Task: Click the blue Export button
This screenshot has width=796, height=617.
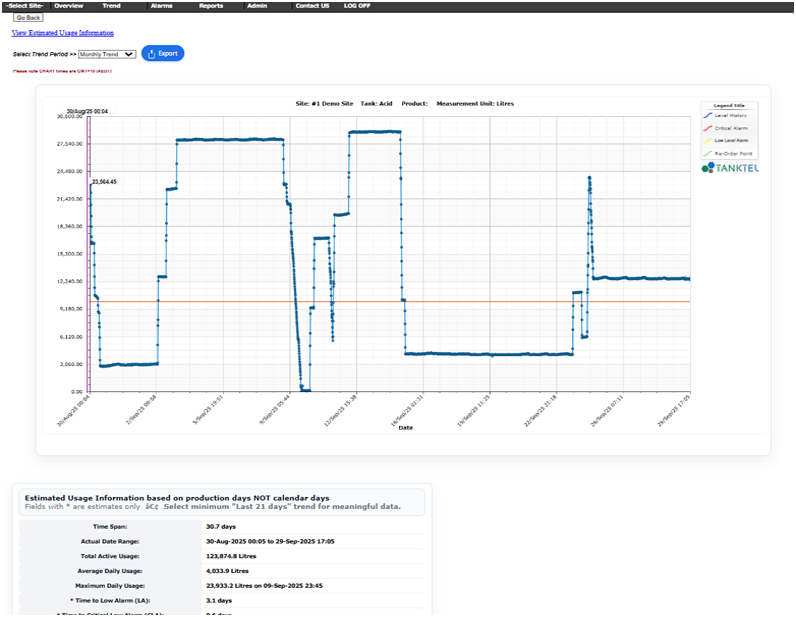Action: click(x=162, y=53)
